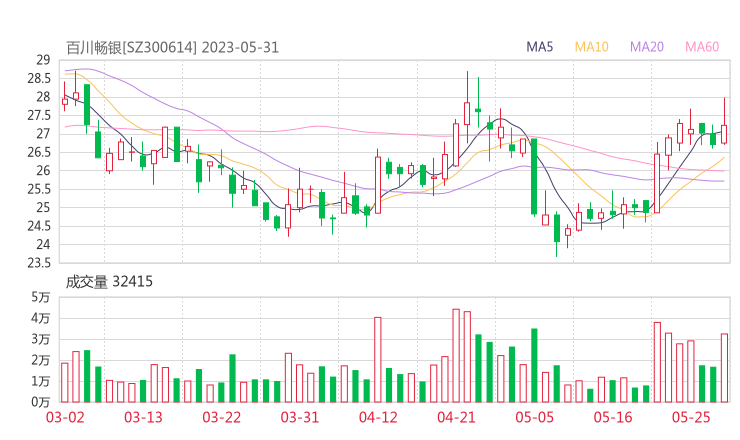Click the red volume bar at 04-12

378,360
